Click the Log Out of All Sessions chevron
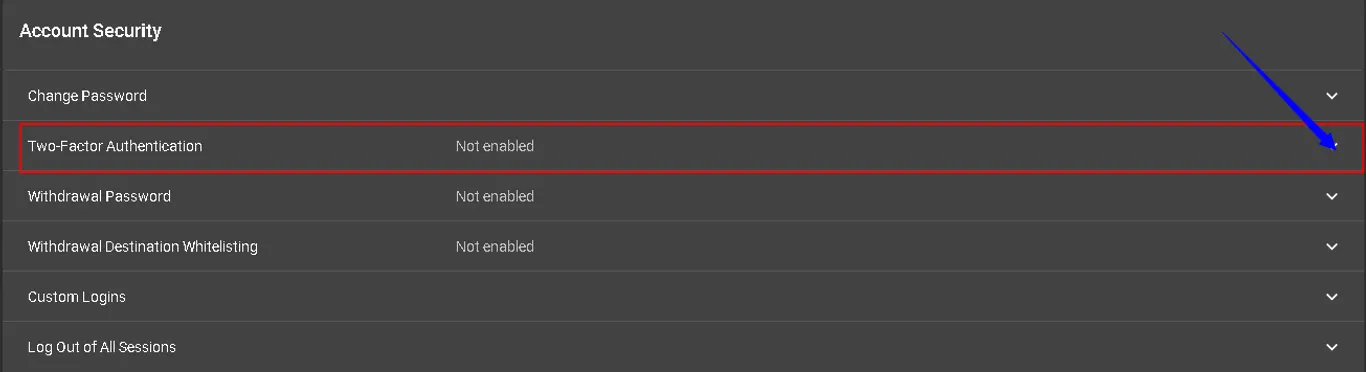This screenshot has width=1366, height=372. click(1332, 347)
